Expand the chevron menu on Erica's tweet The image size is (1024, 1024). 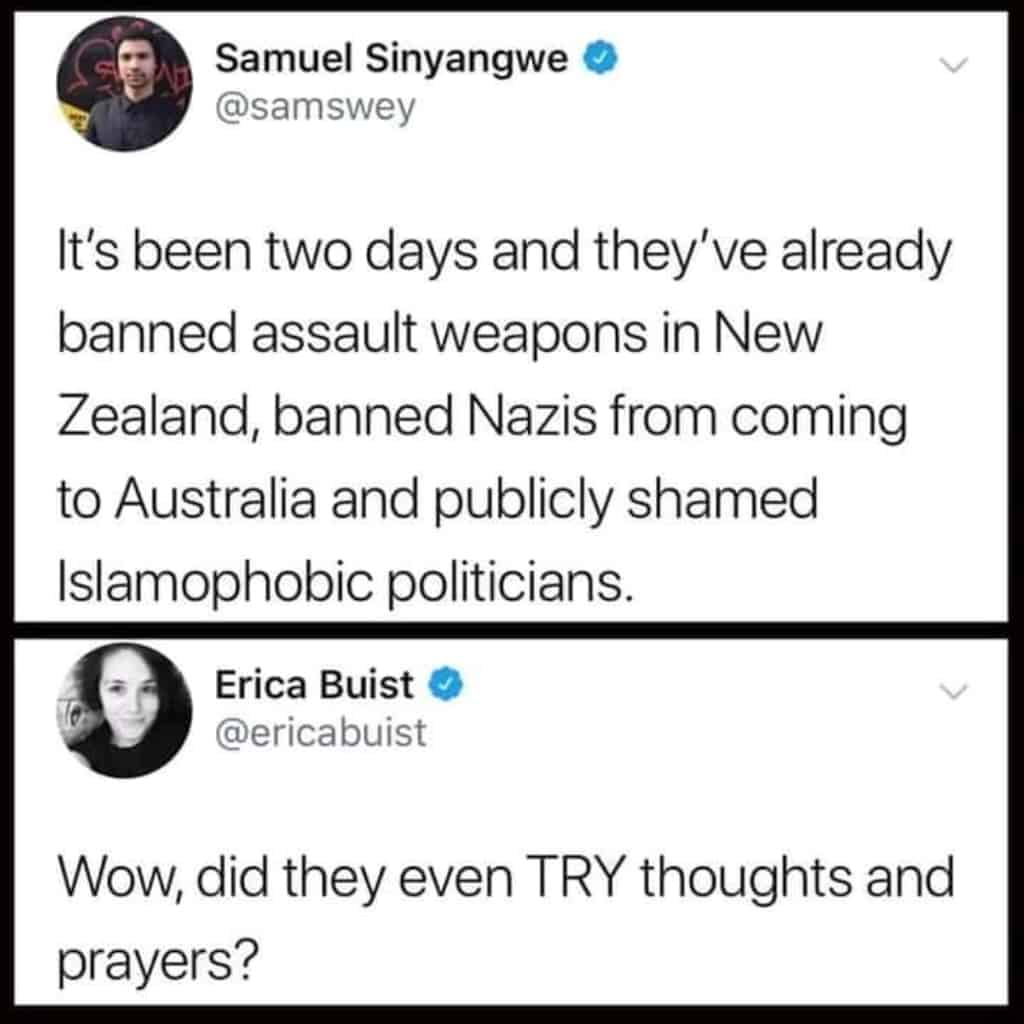click(x=953, y=691)
